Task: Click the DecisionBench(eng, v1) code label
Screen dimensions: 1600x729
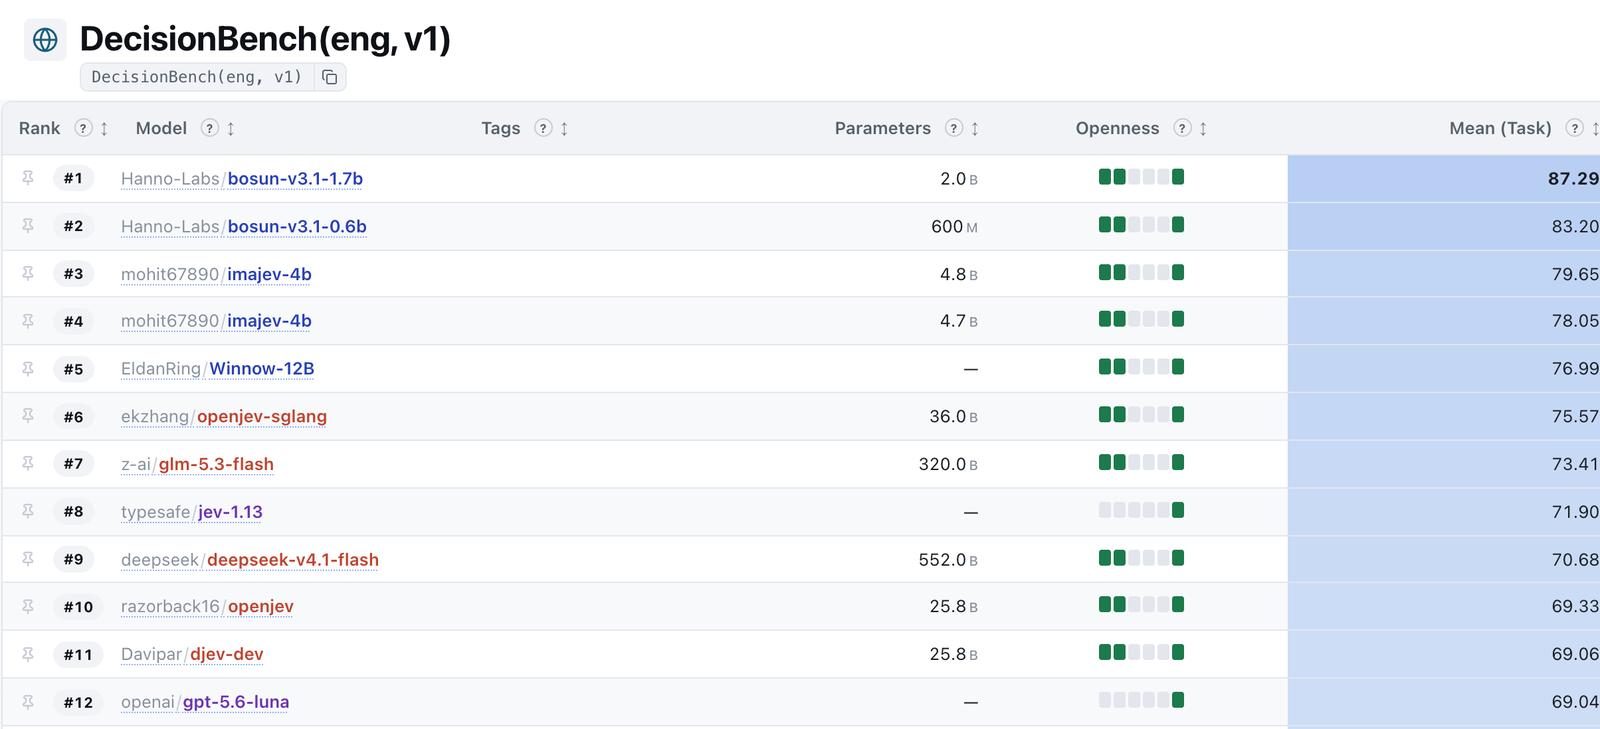Action: [196, 77]
